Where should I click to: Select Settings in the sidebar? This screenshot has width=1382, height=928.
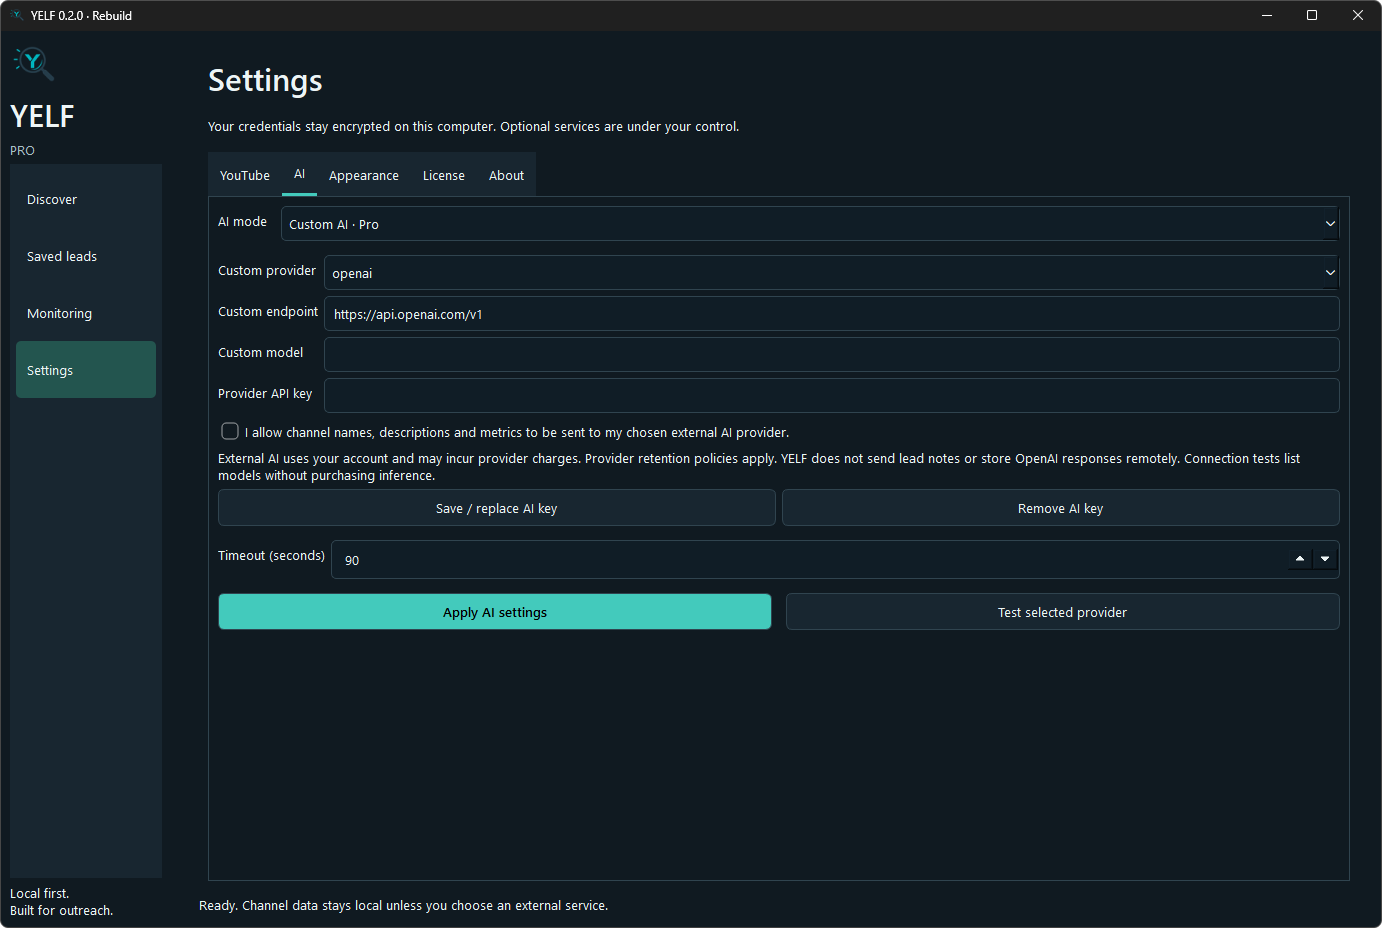86,370
